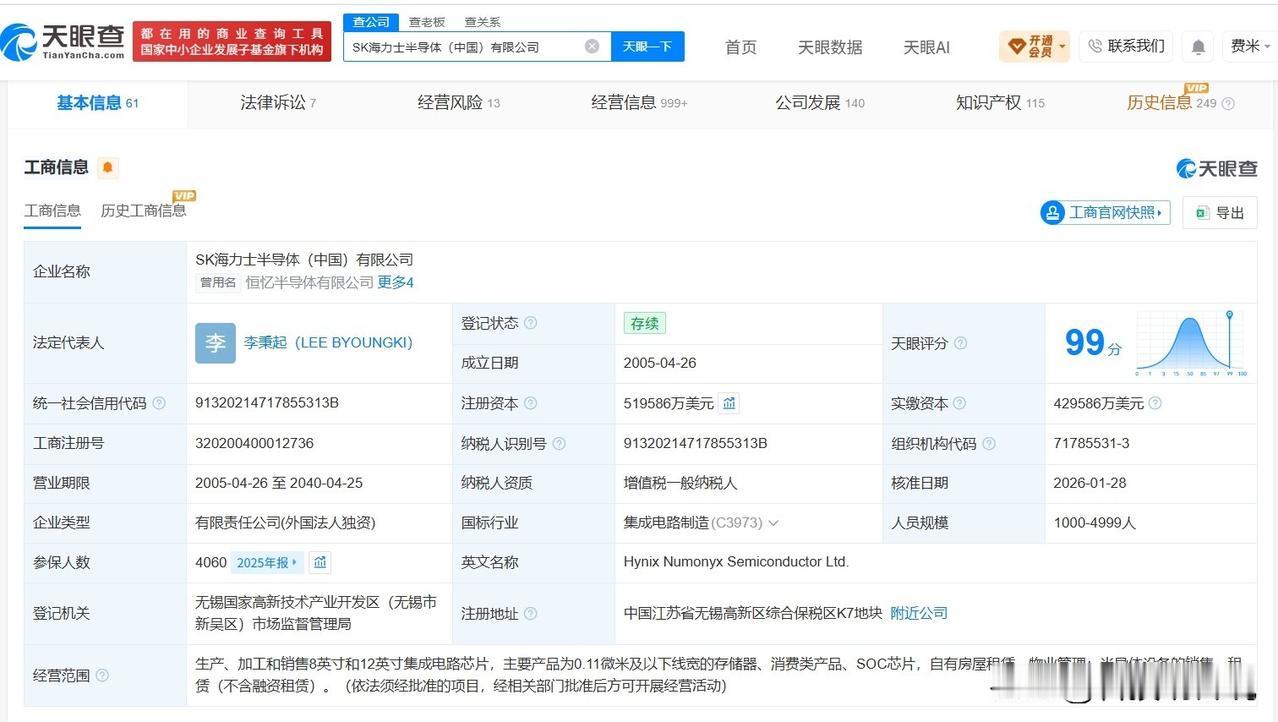The image size is (1278, 722).
Task: Click the 增值税一般纳税人 value
Action: (680, 483)
